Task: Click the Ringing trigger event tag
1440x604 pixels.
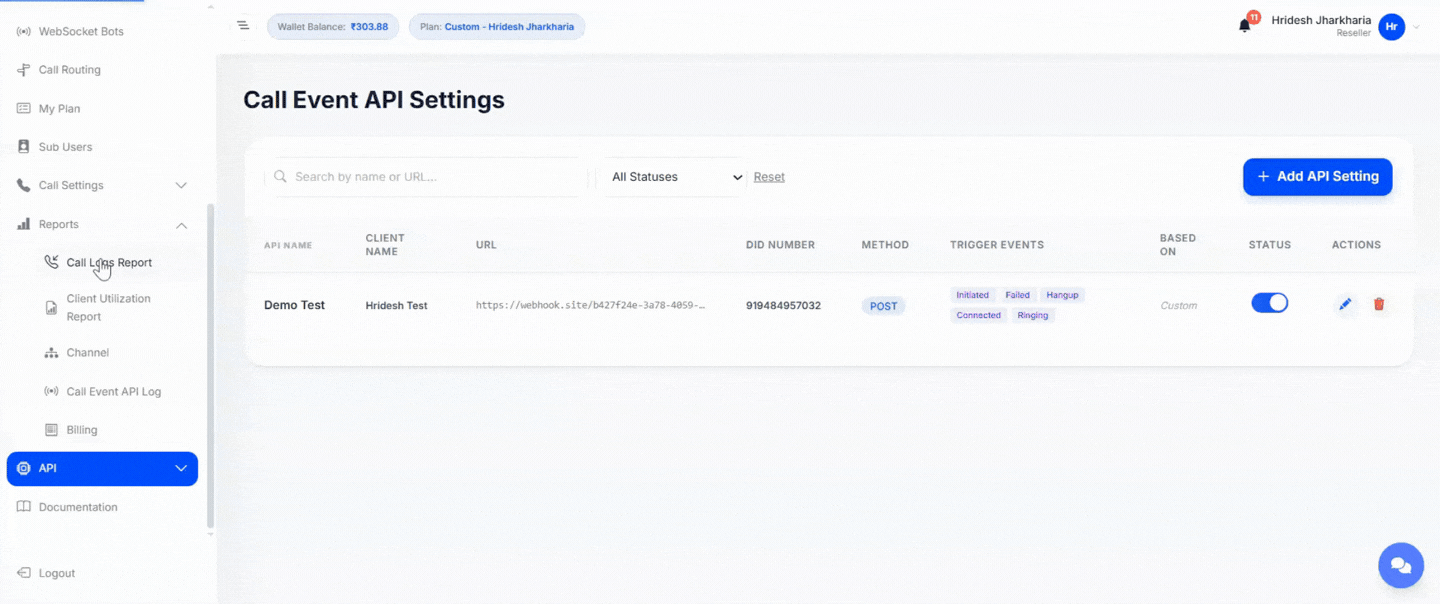Action: click(x=1033, y=315)
